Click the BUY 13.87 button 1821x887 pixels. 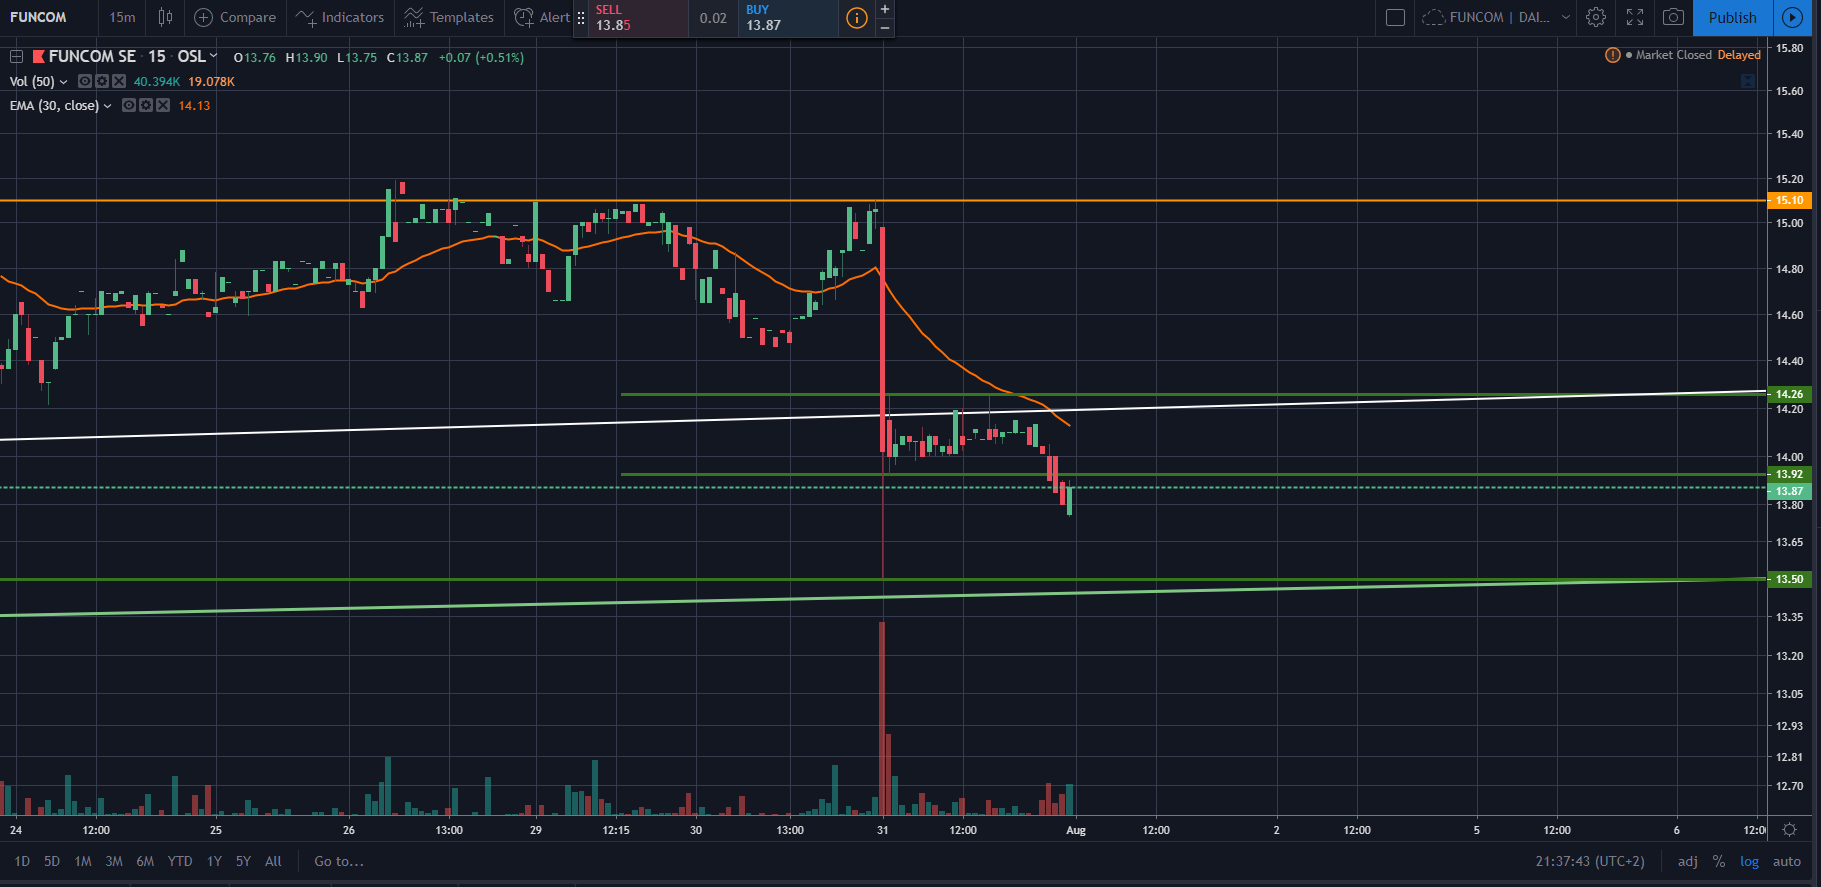point(788,18)
